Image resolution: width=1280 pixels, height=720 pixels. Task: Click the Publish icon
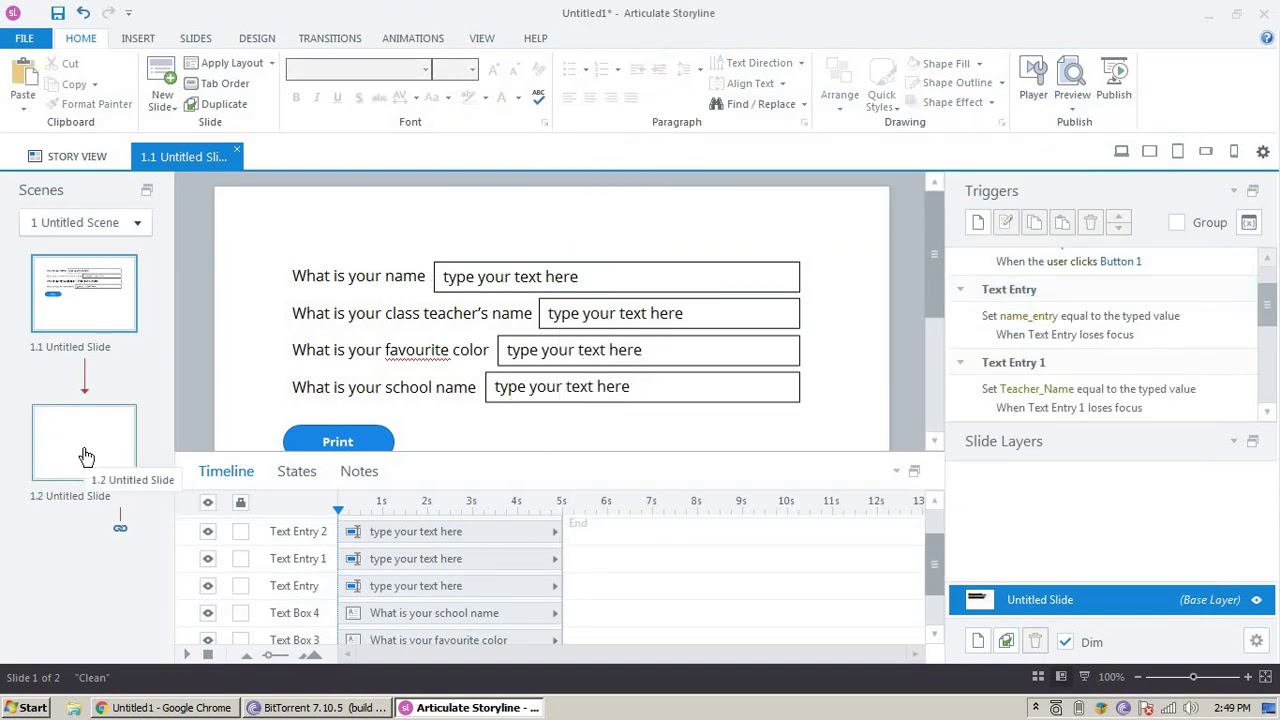click(1113, 80)
